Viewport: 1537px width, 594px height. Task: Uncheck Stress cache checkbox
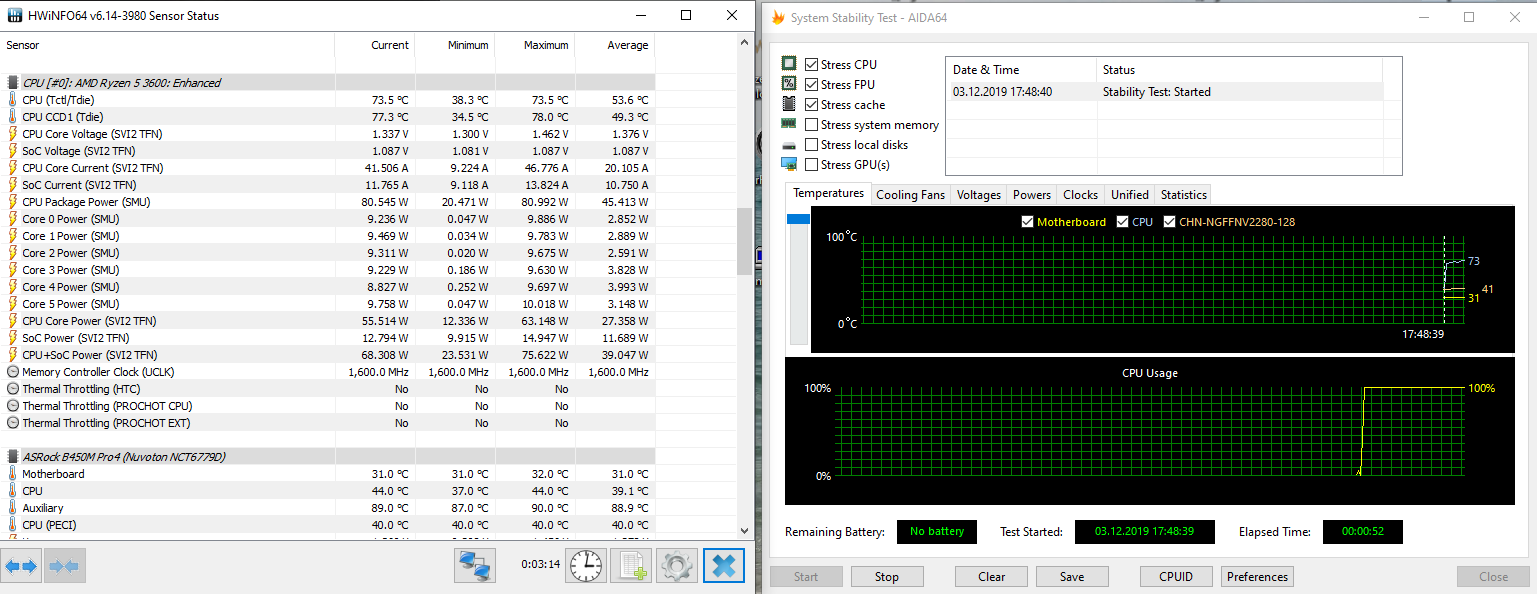[x=811, y=105]
